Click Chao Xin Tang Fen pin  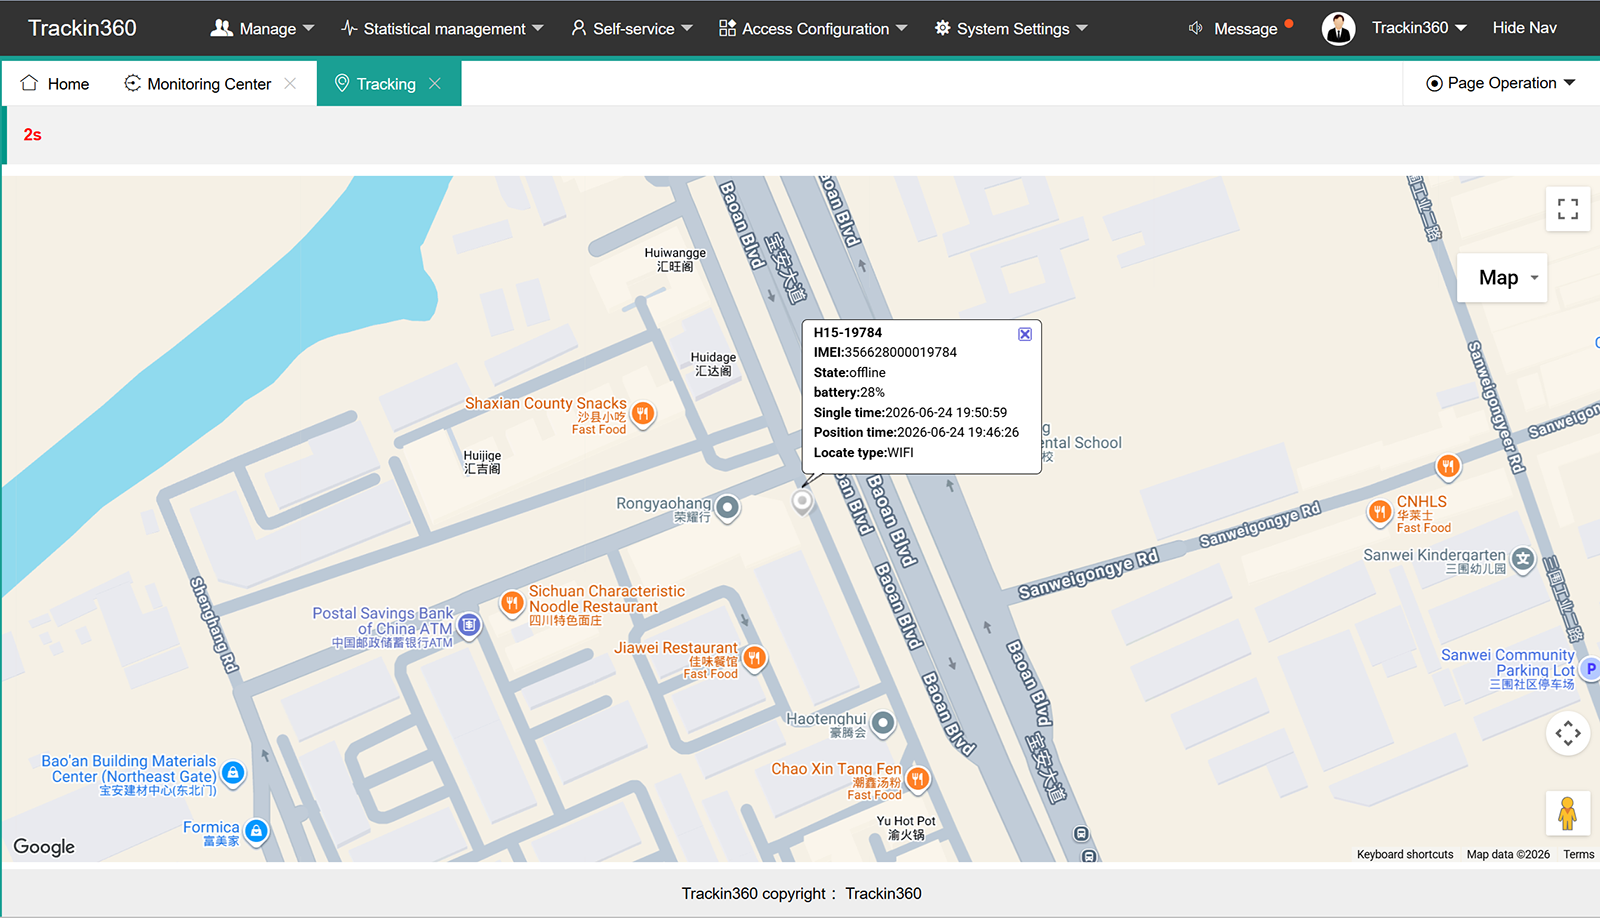pyautogui.click(x=917, y=778)
